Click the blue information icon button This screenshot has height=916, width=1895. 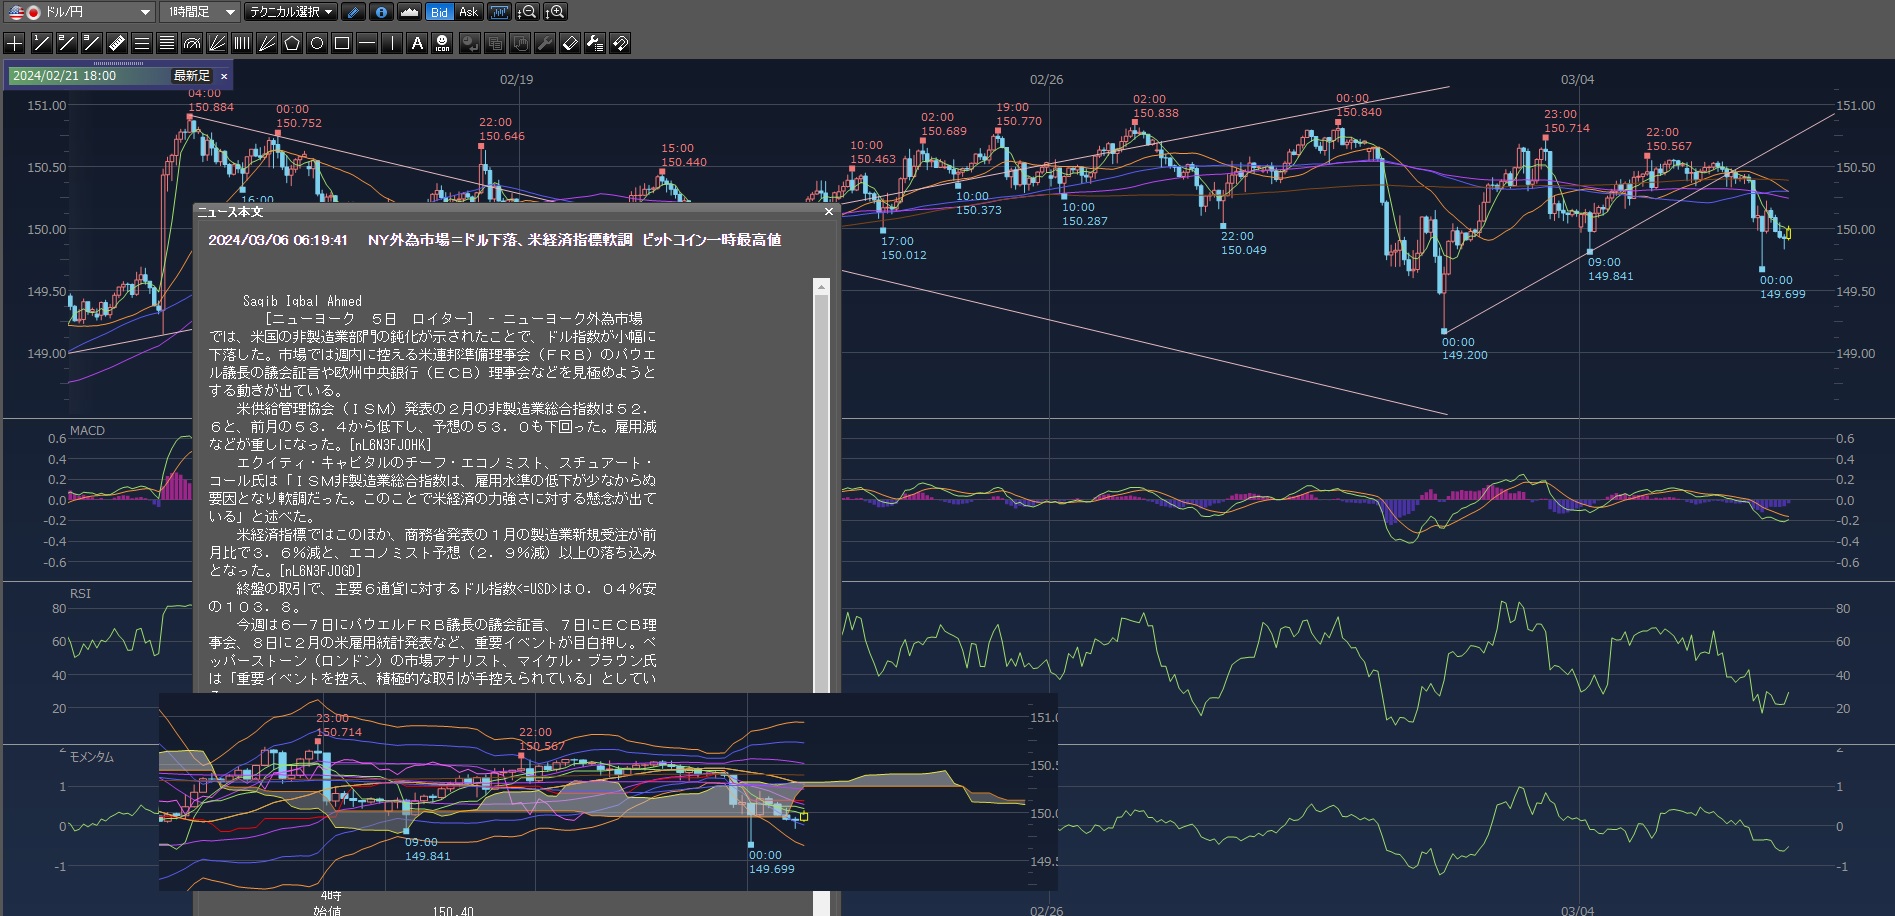coord(381,12)
